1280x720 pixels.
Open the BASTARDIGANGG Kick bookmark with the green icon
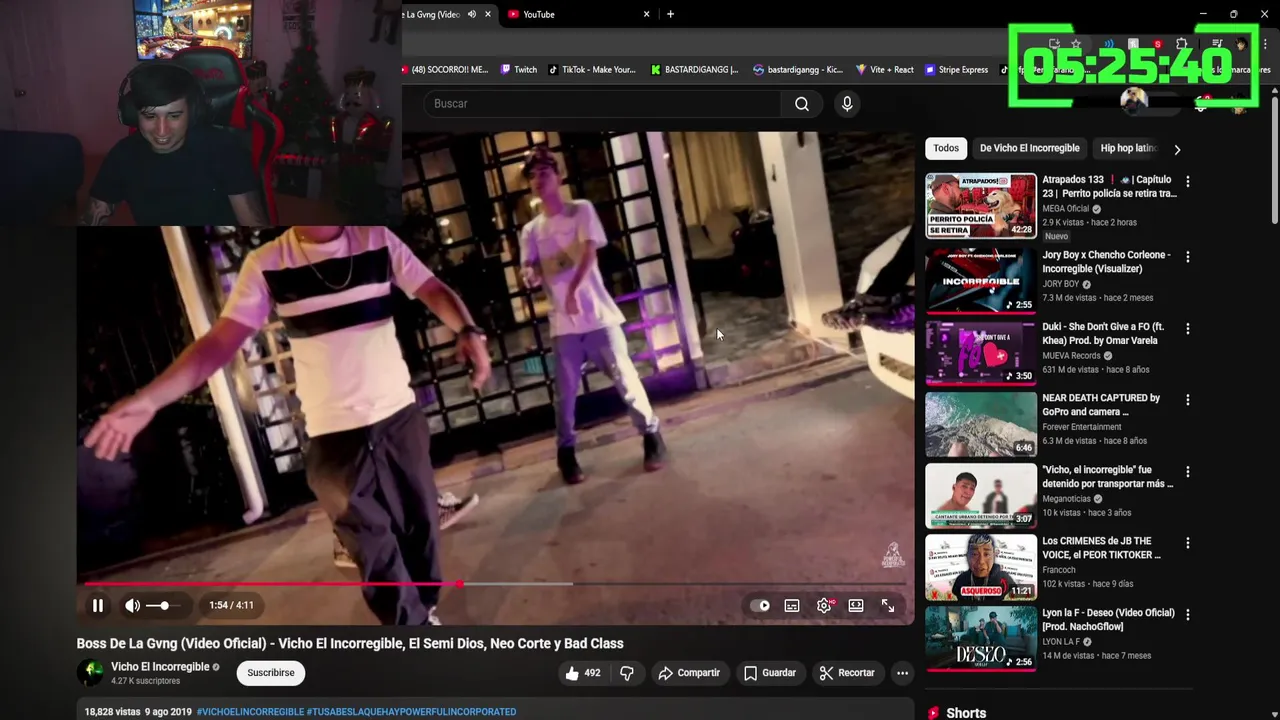coord(694,70)
